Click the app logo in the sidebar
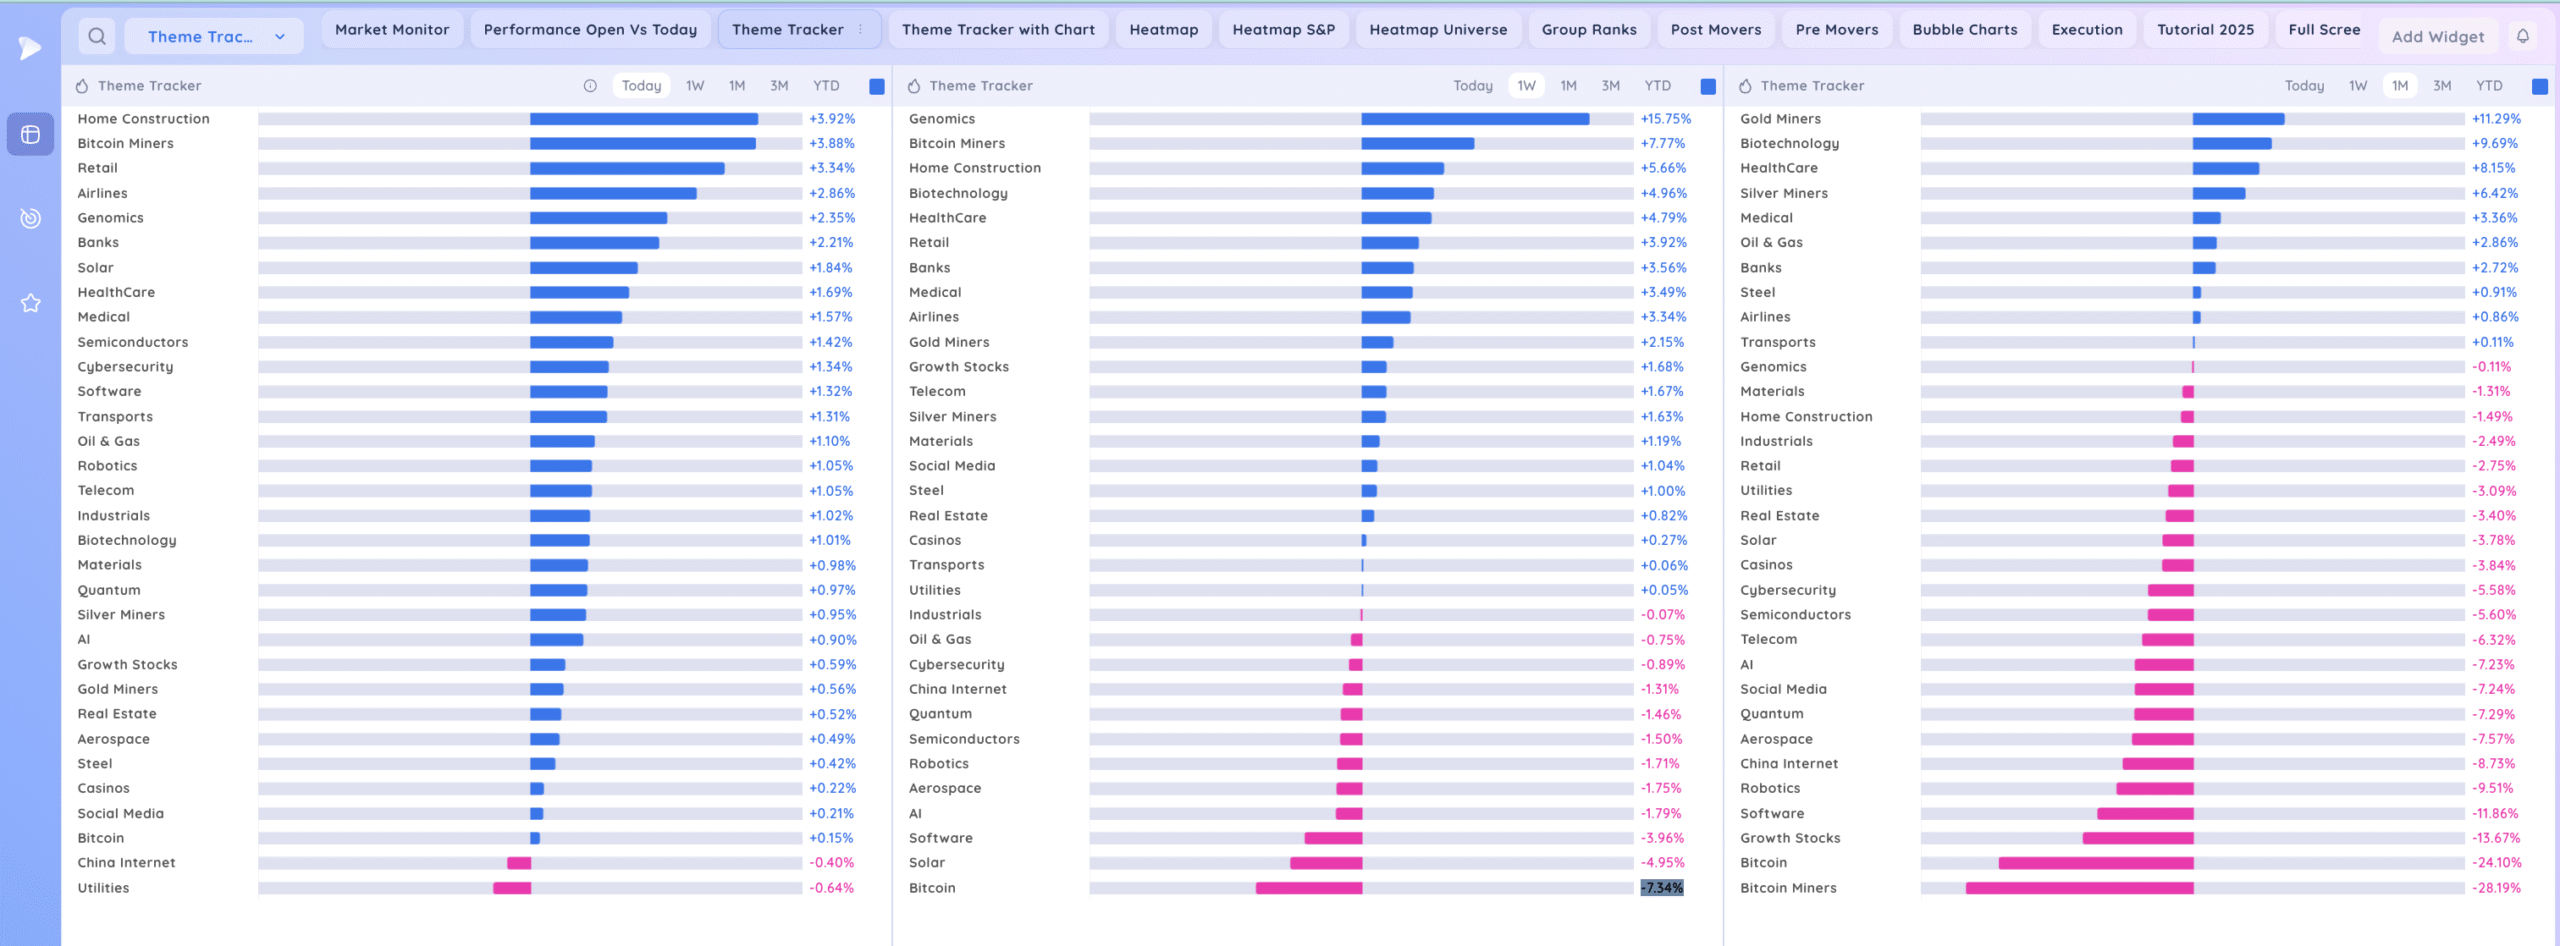The height and width of the screenshot is (946, 2560). pyautogui.click(x=30, y=47)
